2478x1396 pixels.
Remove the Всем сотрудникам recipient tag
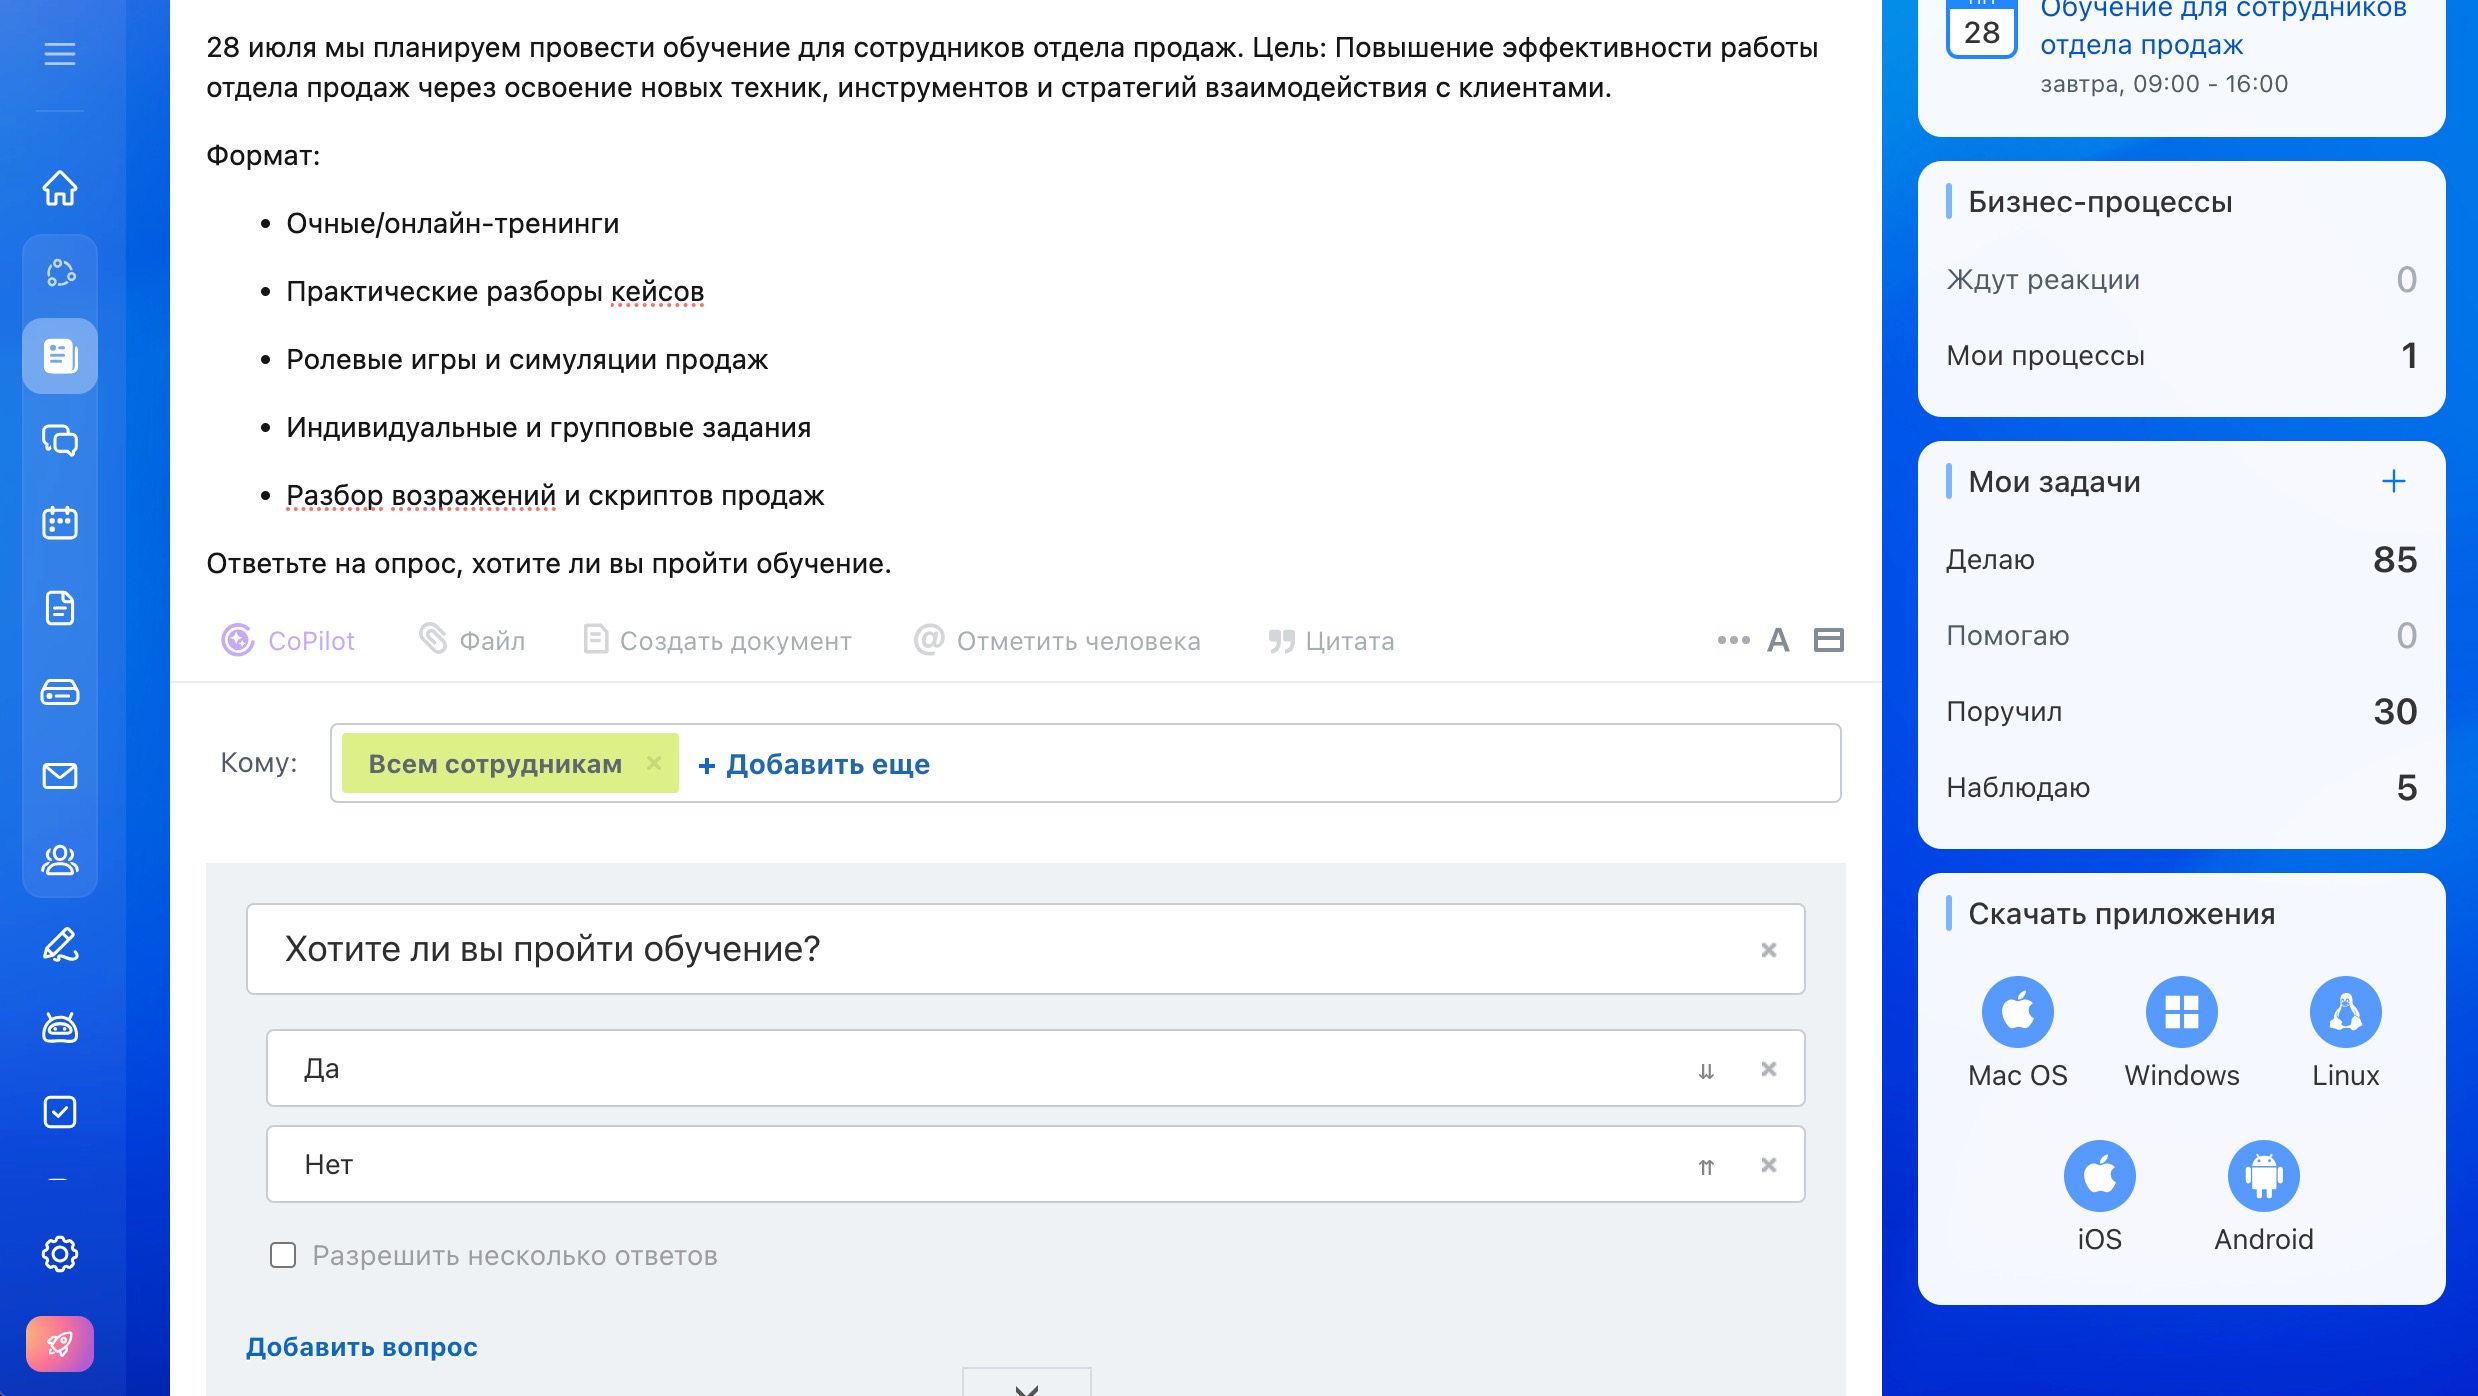pyautogui.click(x=654, y=763)
